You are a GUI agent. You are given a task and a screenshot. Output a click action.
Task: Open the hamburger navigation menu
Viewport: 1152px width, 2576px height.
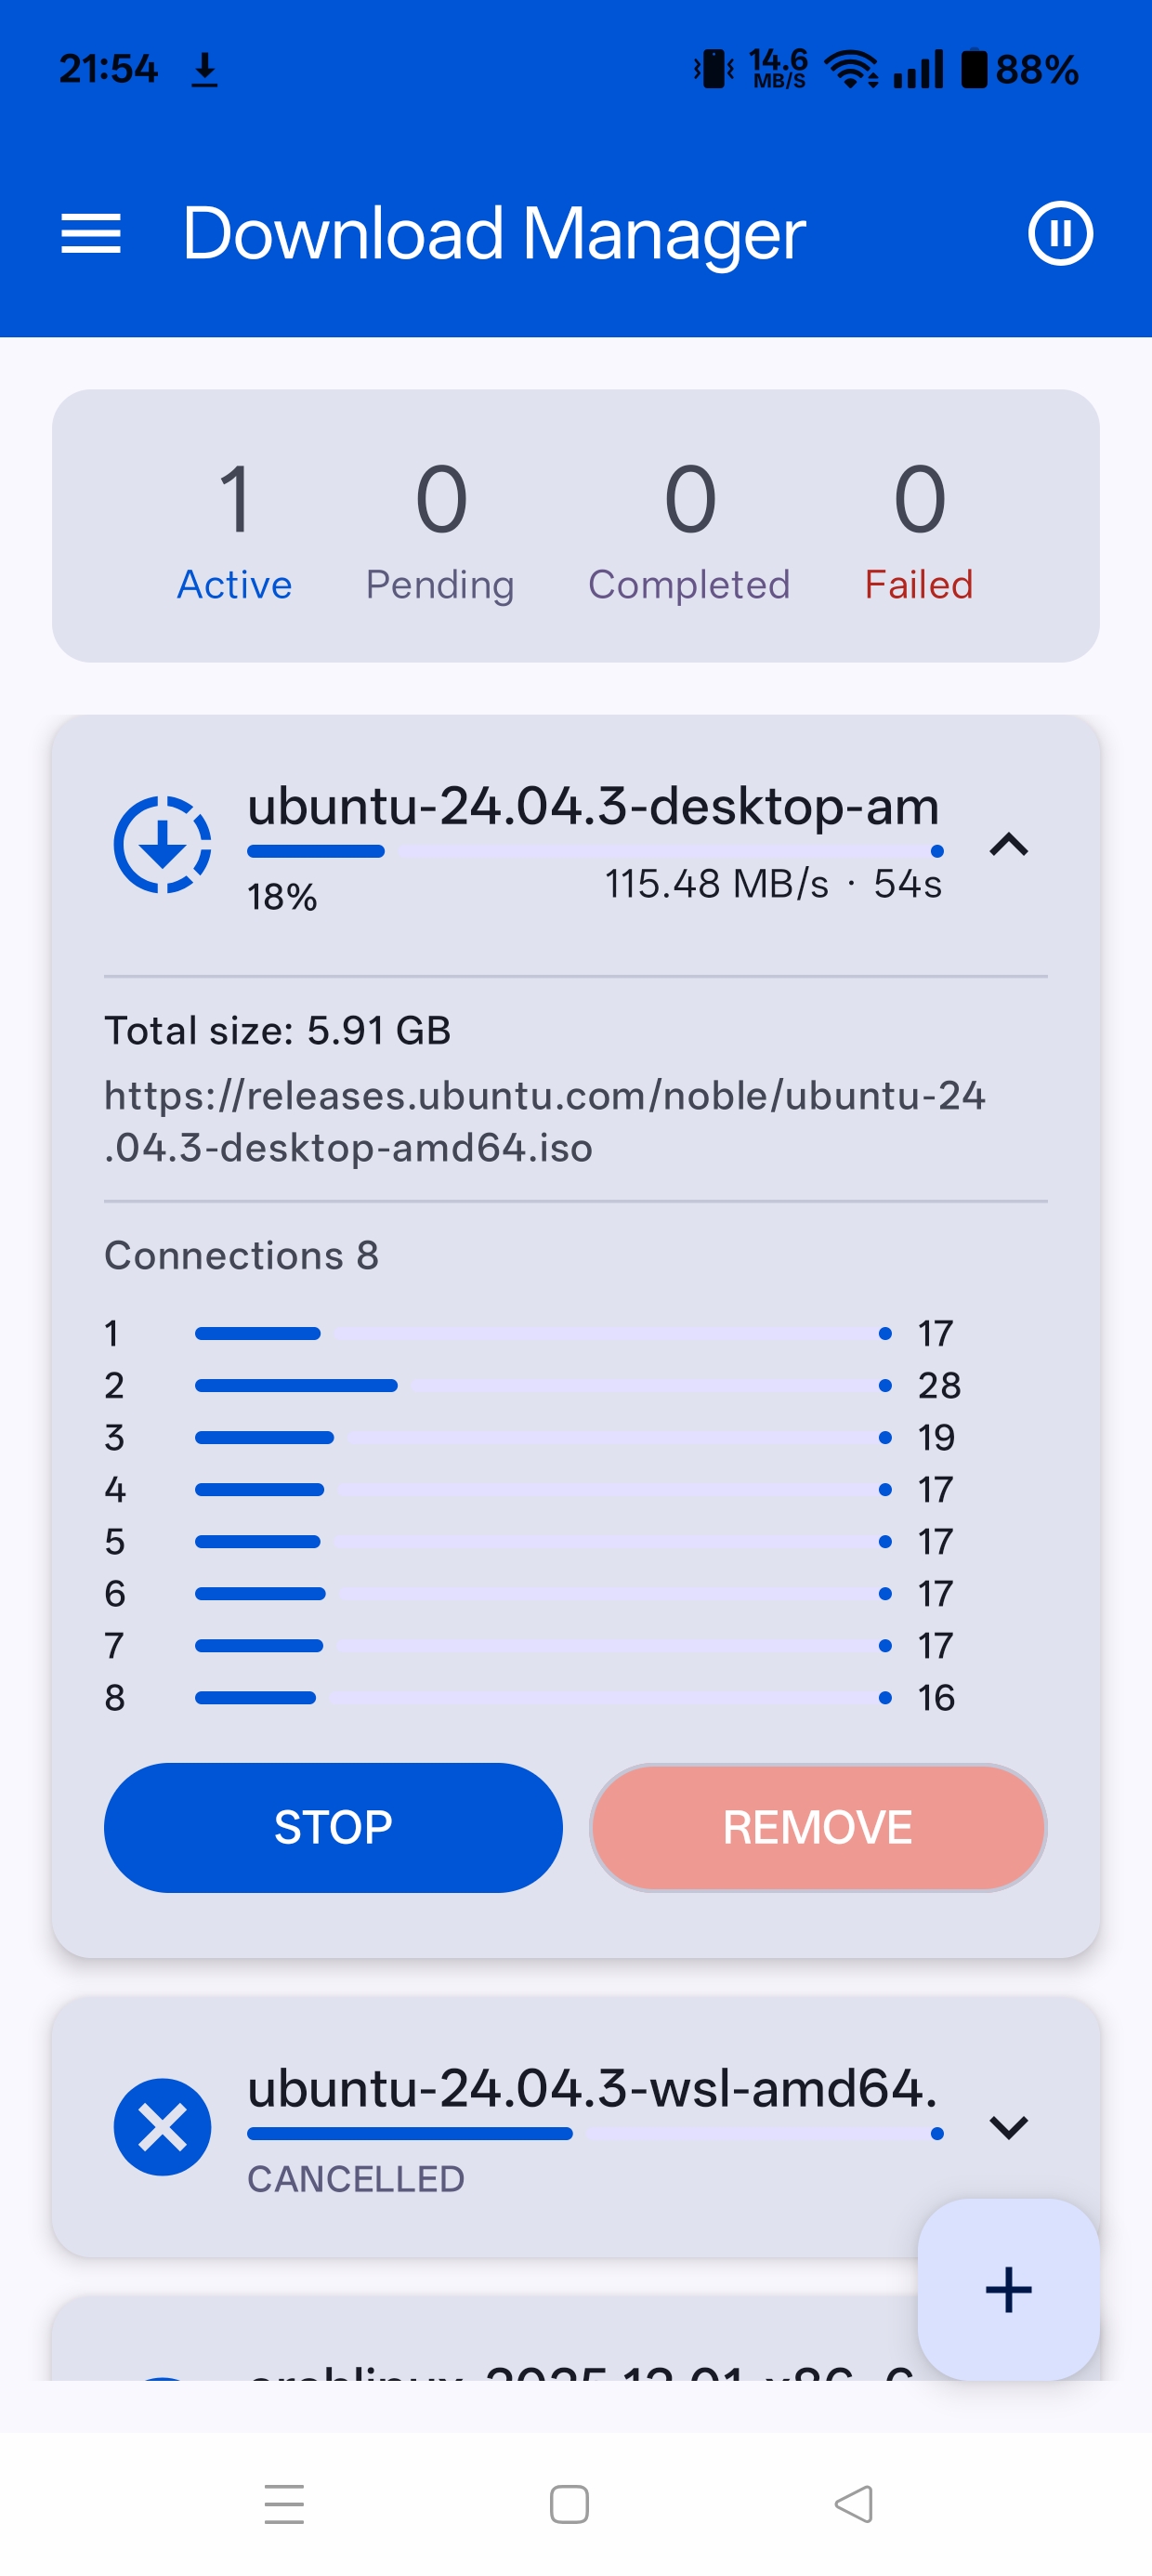tap(91, 234)
